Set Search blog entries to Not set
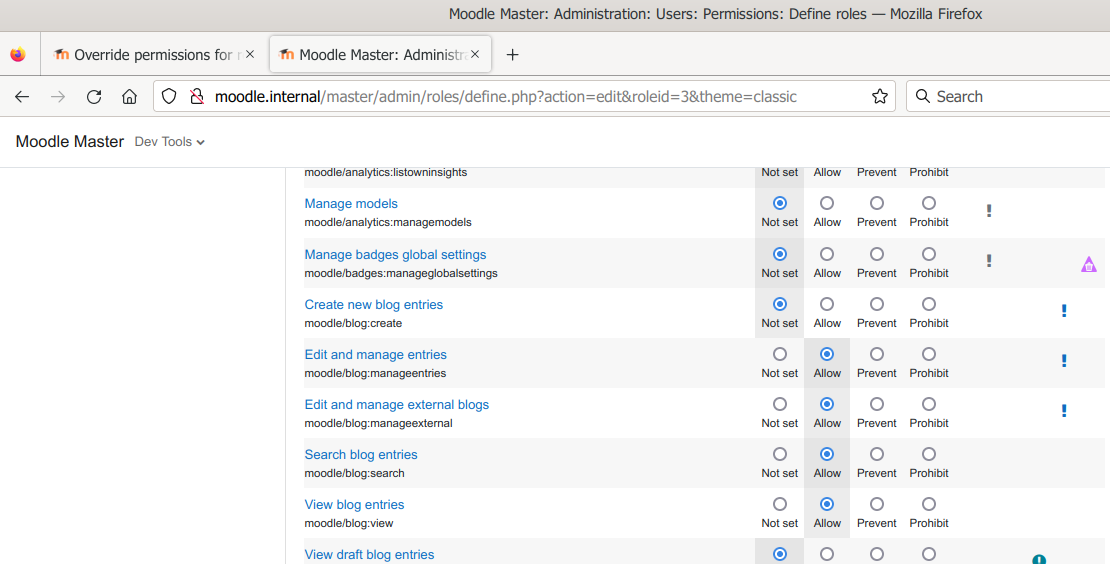Screen dimensions: 1110x564 click(x=779, y=454)
